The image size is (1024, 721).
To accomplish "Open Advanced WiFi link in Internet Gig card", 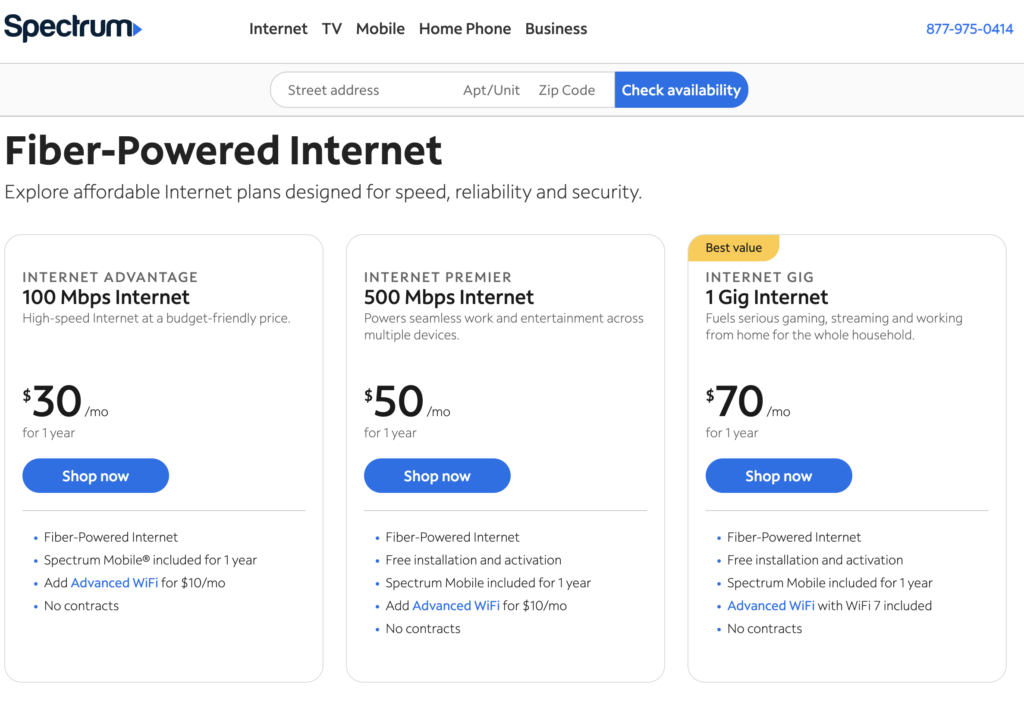I will 770,606.
